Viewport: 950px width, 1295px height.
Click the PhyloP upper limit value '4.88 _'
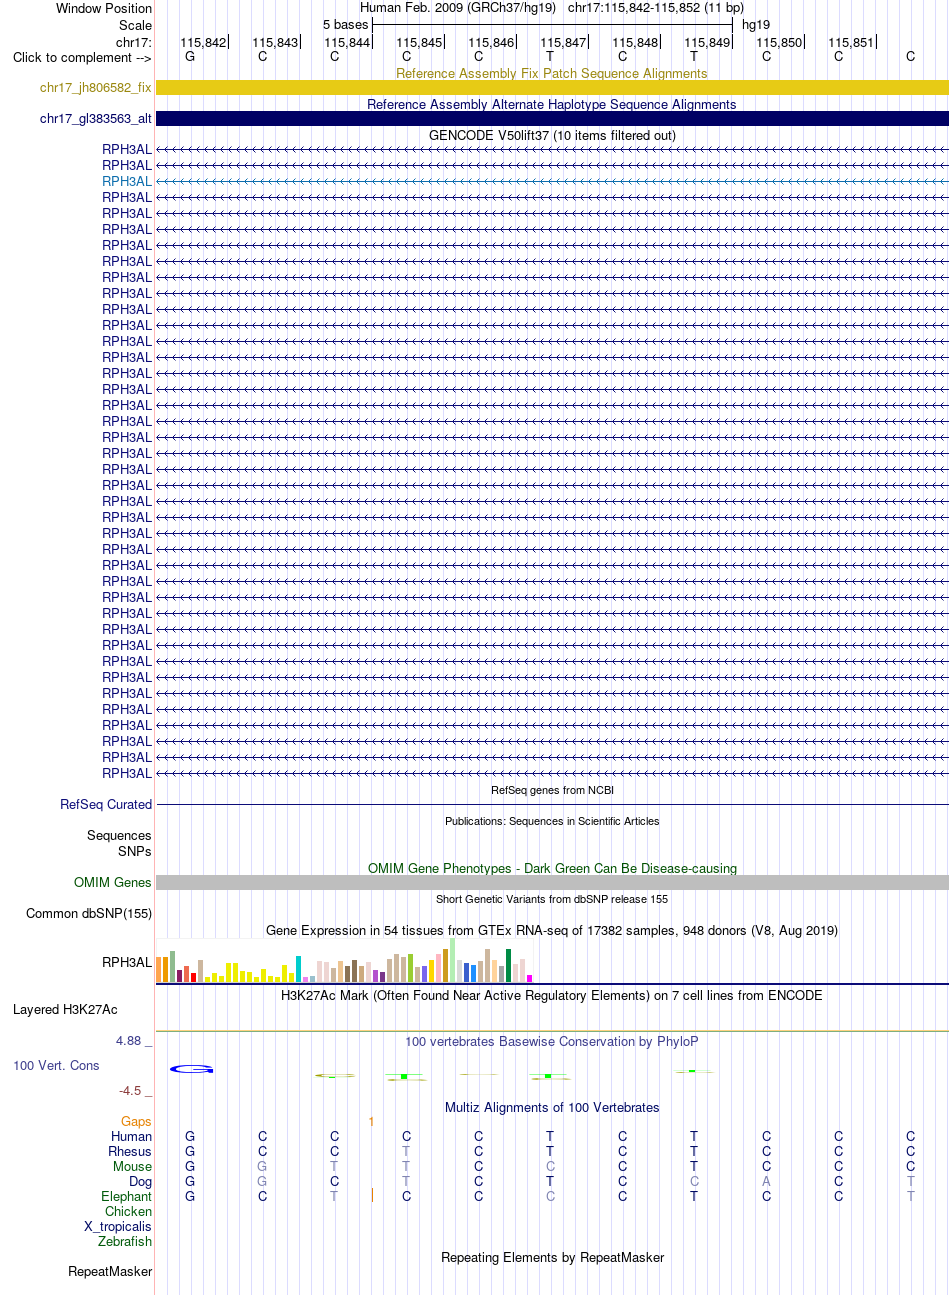point(134,1041)
